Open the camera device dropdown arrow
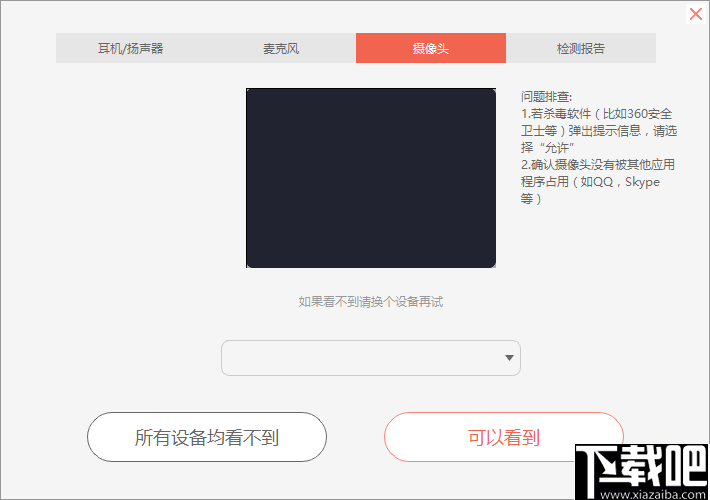Screen dimensions: 710x500 click(x=509, y=358)
